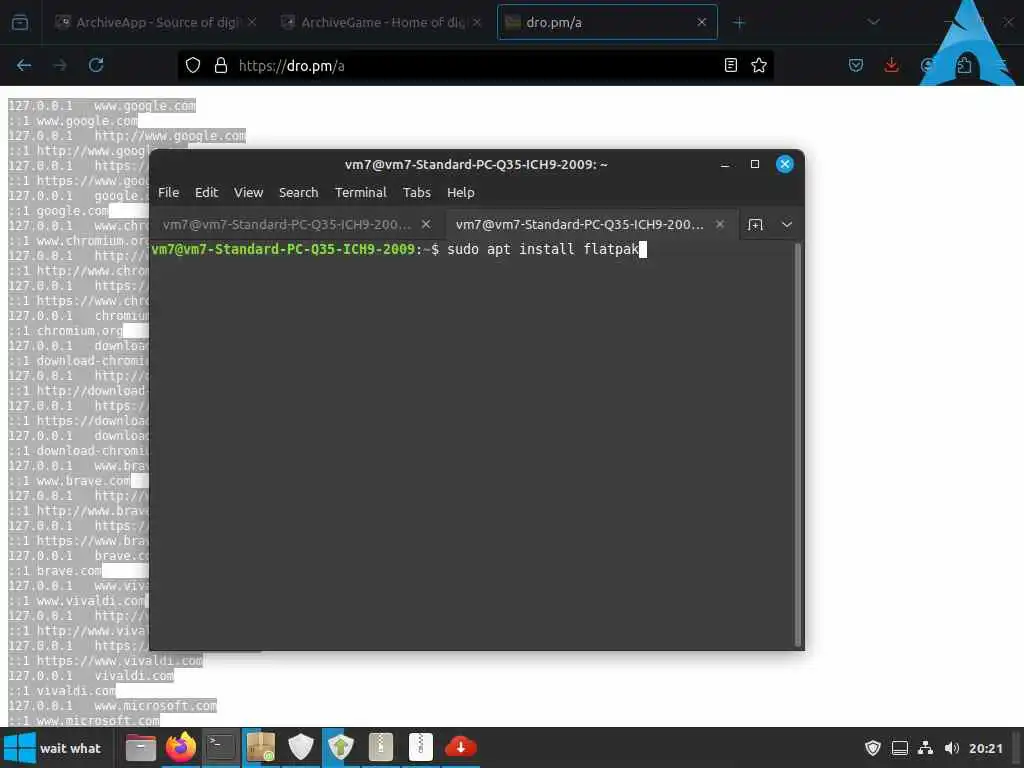View site security padlock info
The width and height of the screenshot is (1024, 768).
point(221,65)
